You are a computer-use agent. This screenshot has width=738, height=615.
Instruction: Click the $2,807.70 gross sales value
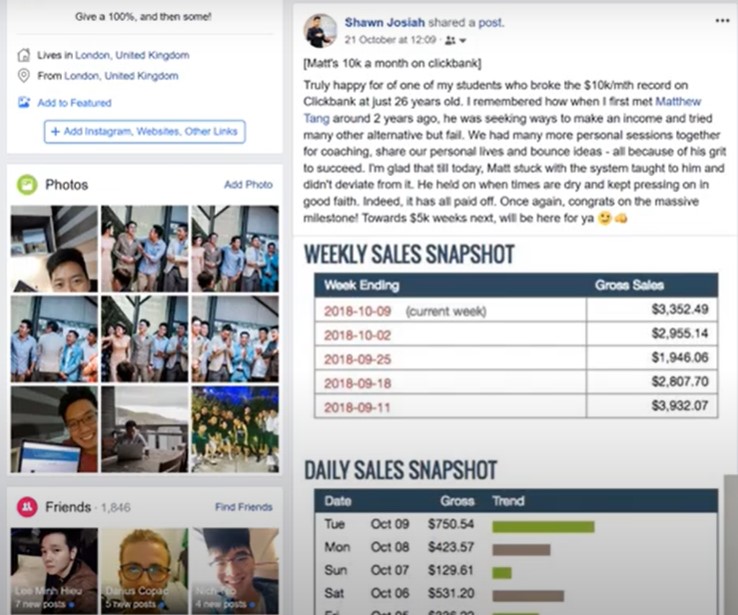coord(680,381)
